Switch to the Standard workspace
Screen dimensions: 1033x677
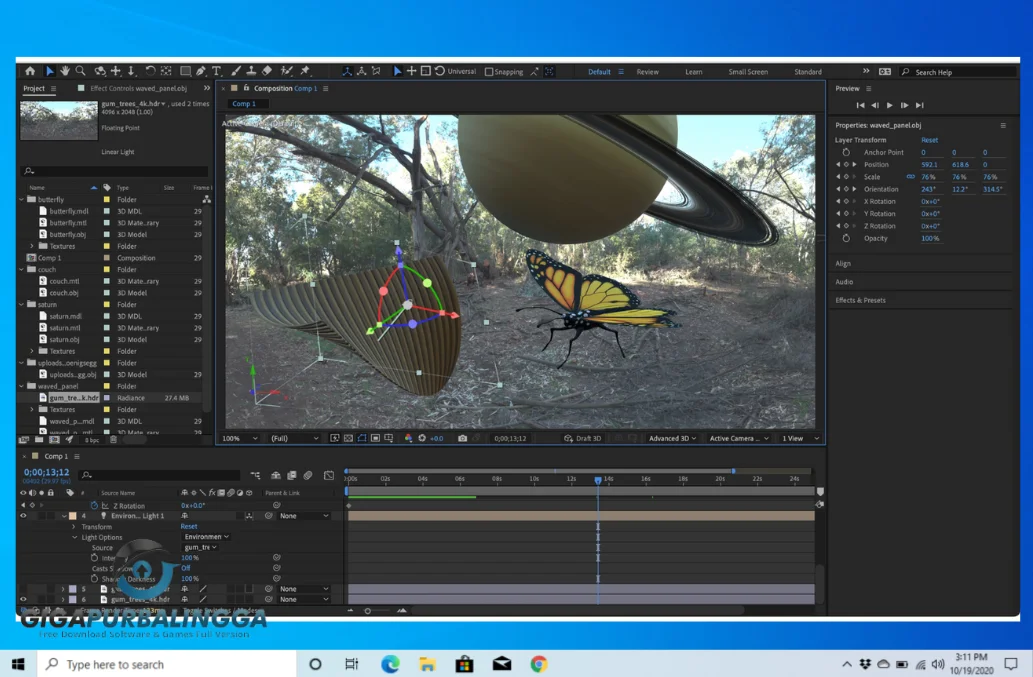(x=808, y=72)
